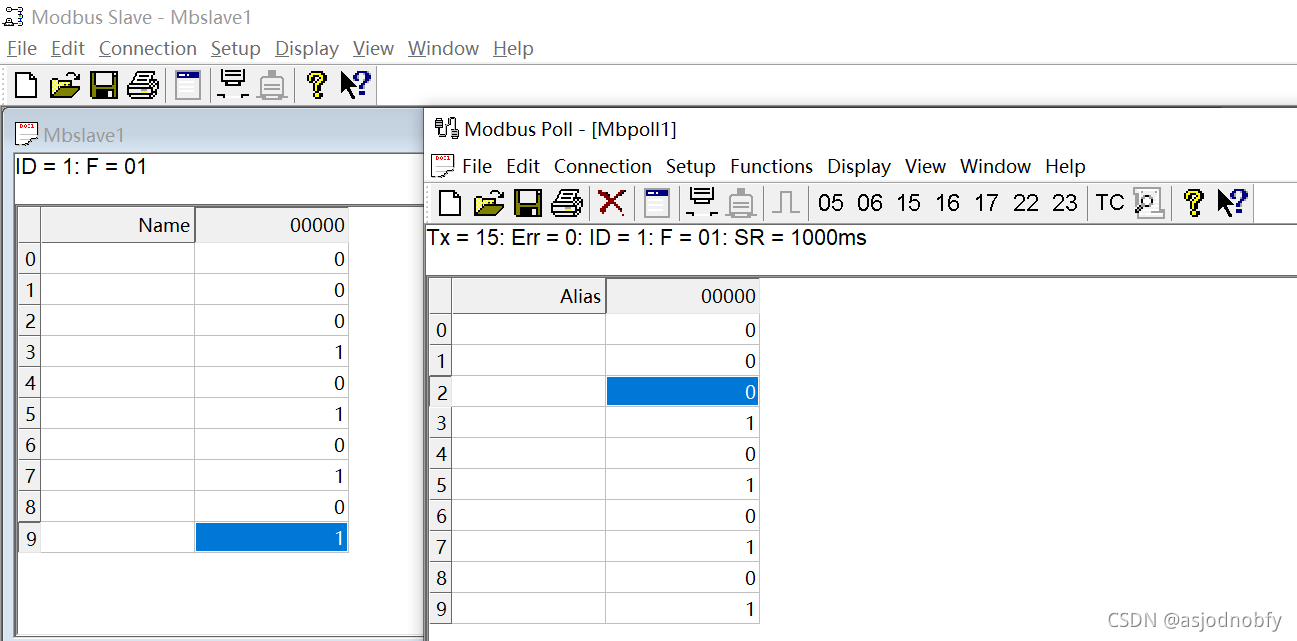The height and width of the screenshot is (641, 1297).
Task: Click red X delete icon in Modbus Poll toolbar
Action: point(611,203)
